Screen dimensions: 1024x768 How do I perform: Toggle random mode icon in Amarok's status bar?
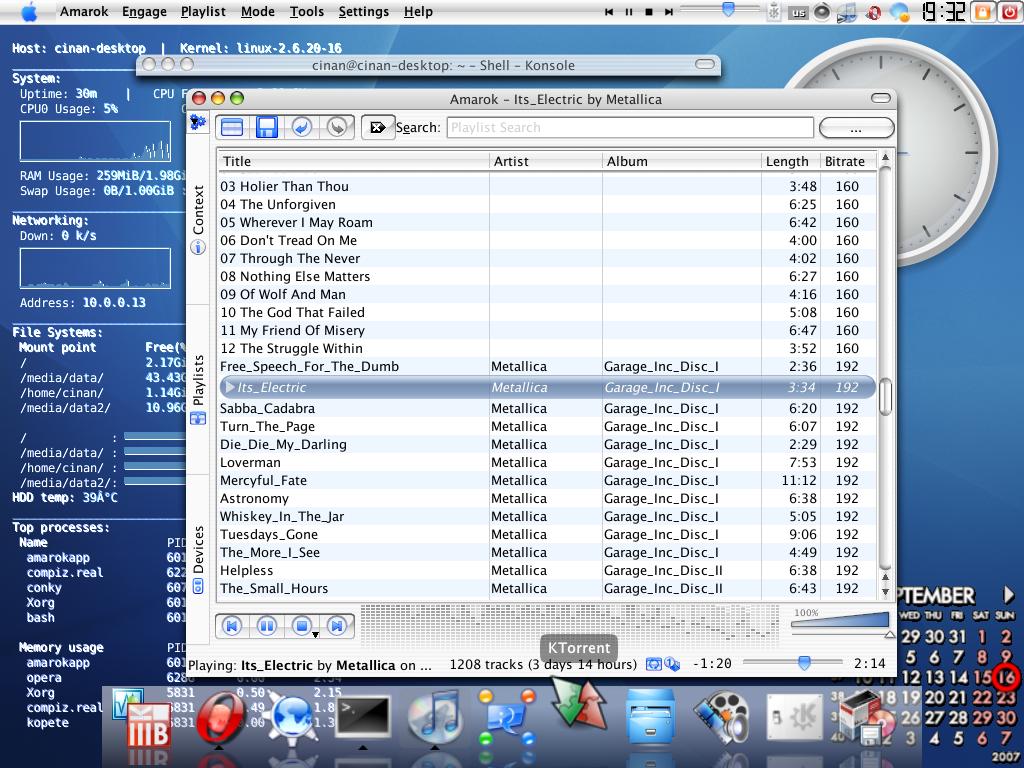coord(672,665)
